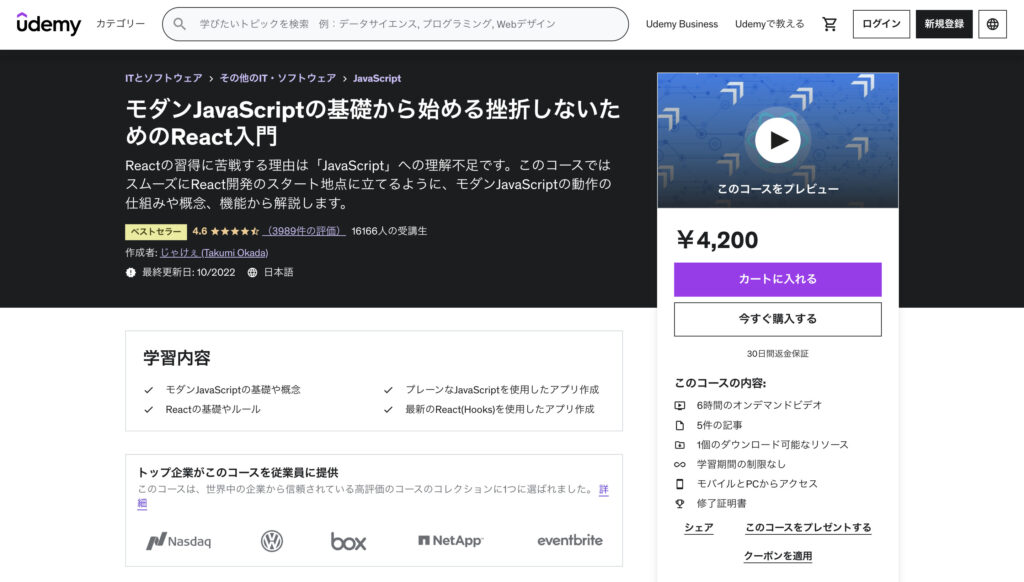
Task: Click the eventbrite logo
Action: [569, 540]
